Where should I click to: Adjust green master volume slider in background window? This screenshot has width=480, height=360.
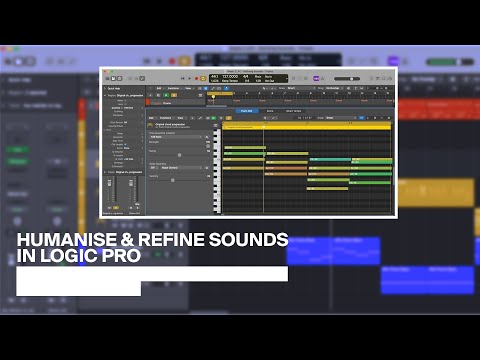tap(450, 62)
